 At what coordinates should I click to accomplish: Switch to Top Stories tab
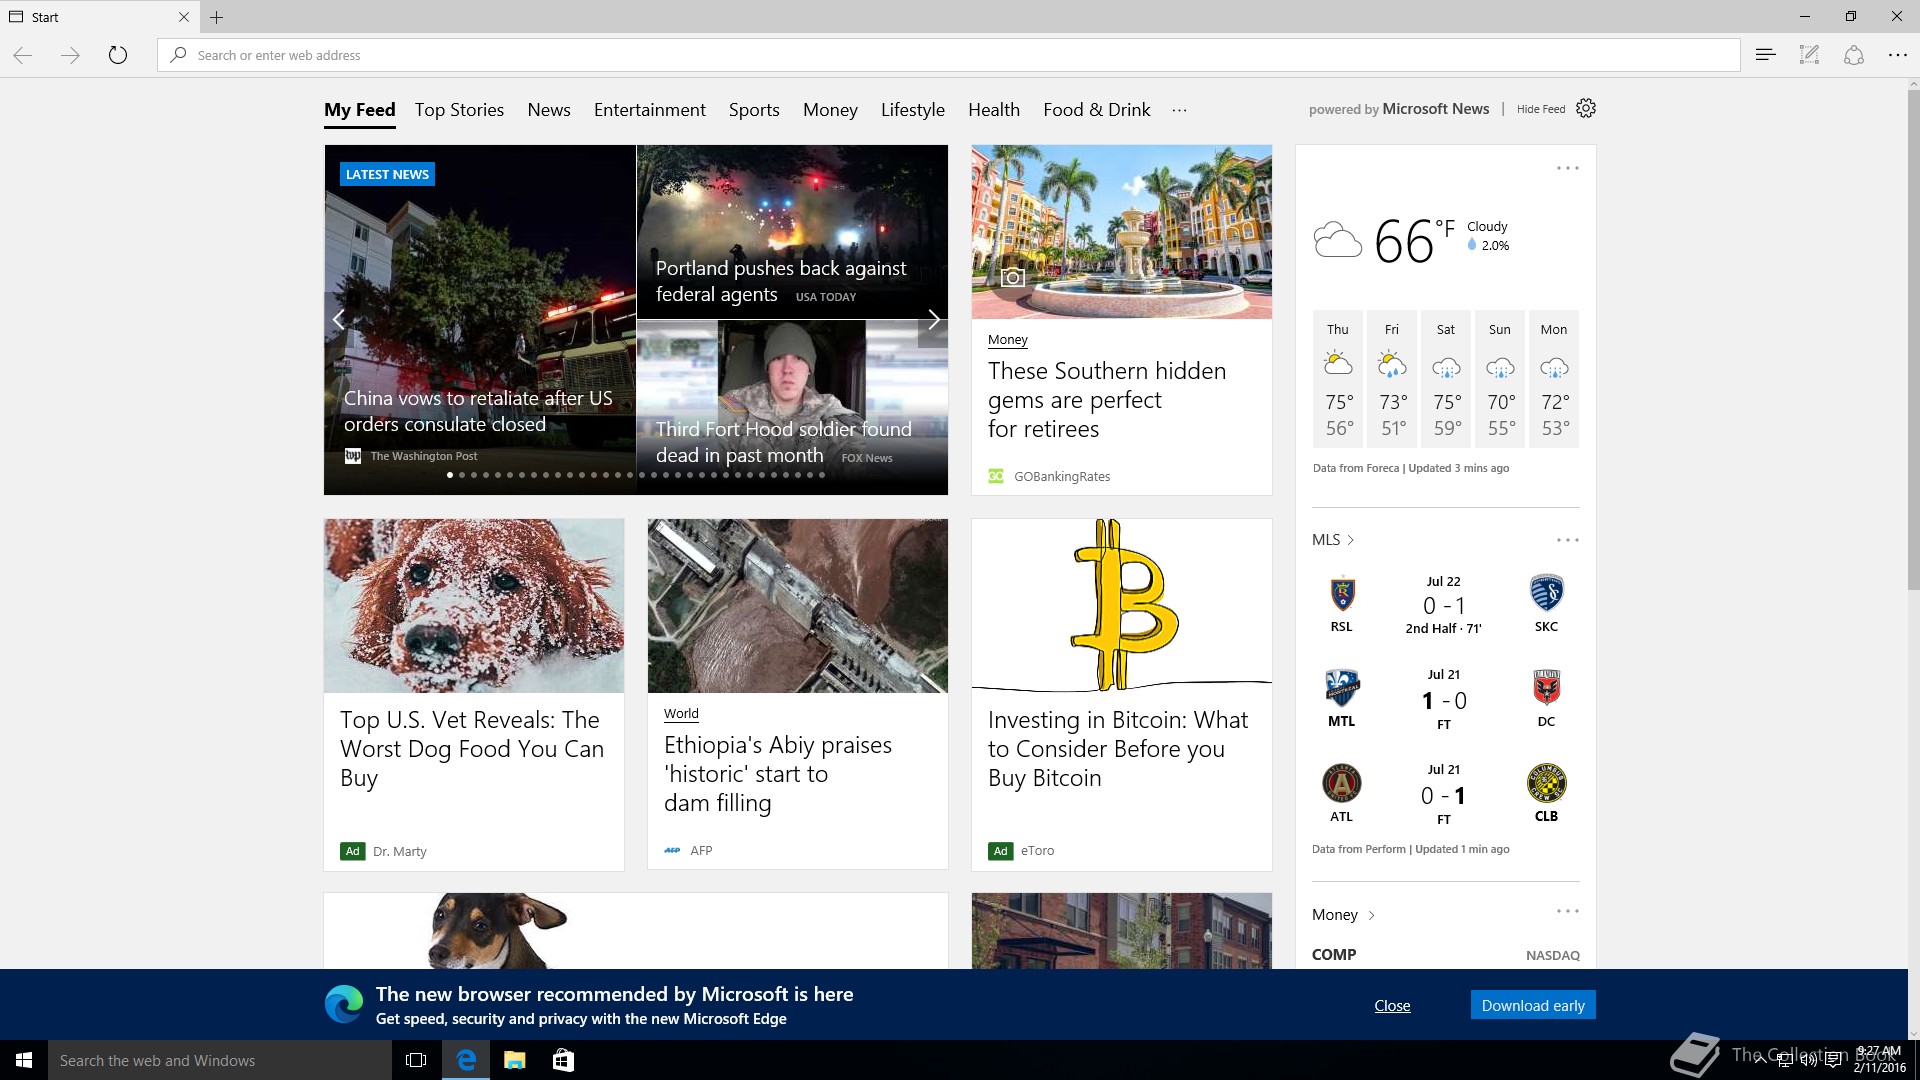coord(459,110)
